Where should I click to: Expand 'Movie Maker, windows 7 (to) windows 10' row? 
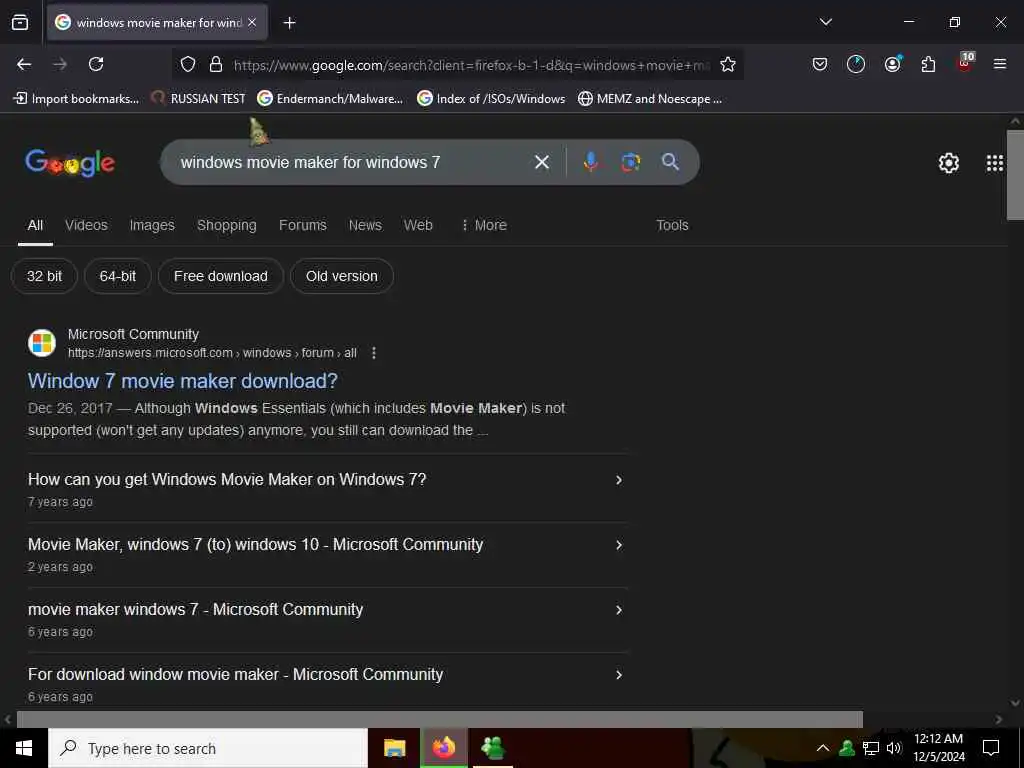(x=327, y=554)
